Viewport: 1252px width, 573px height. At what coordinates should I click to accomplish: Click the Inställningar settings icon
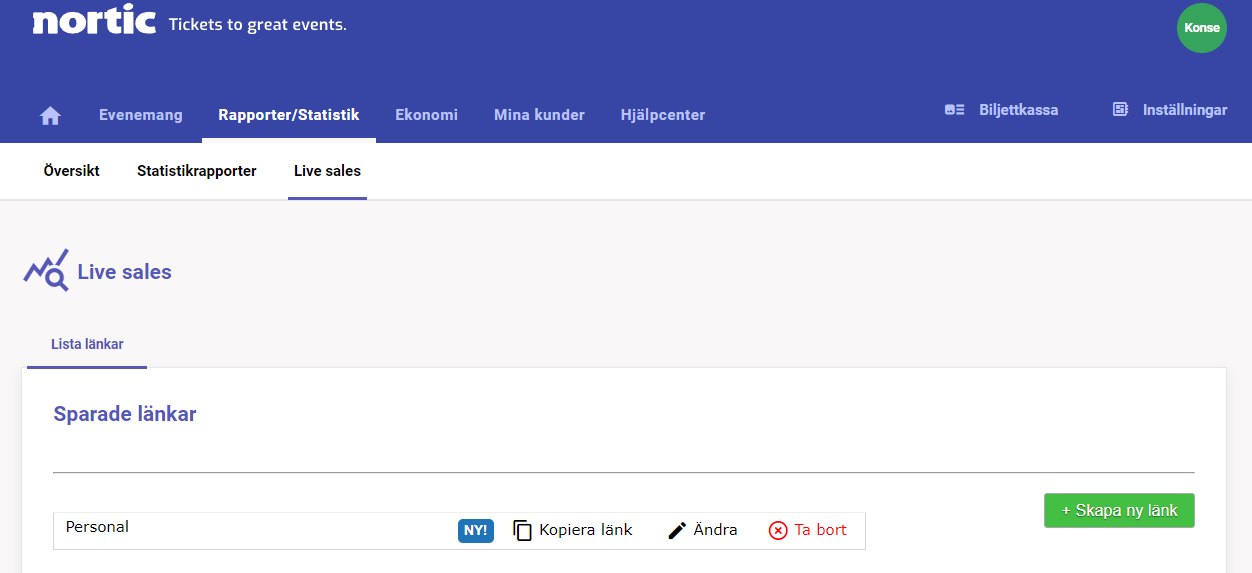coord(1120,110)
